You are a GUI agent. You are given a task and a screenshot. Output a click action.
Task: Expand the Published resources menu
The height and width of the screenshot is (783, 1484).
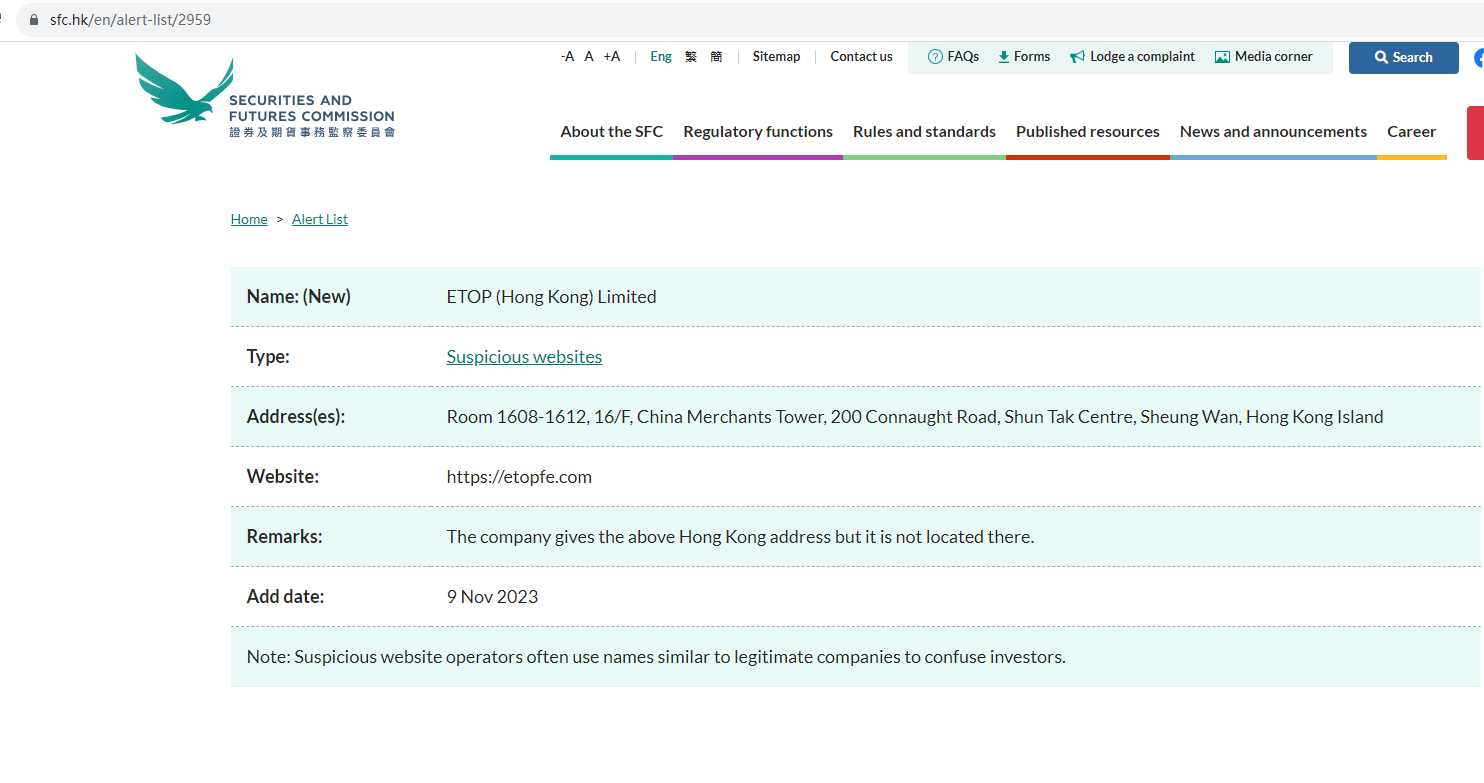point(1087,132)
